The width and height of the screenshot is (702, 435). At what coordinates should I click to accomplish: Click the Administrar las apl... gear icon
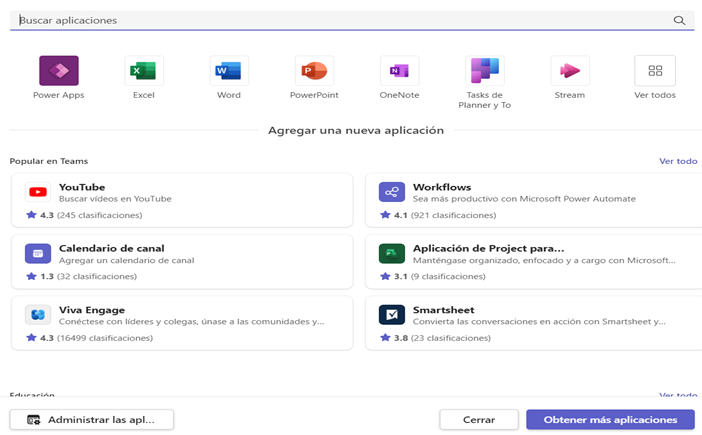click(x=34, y=420)
